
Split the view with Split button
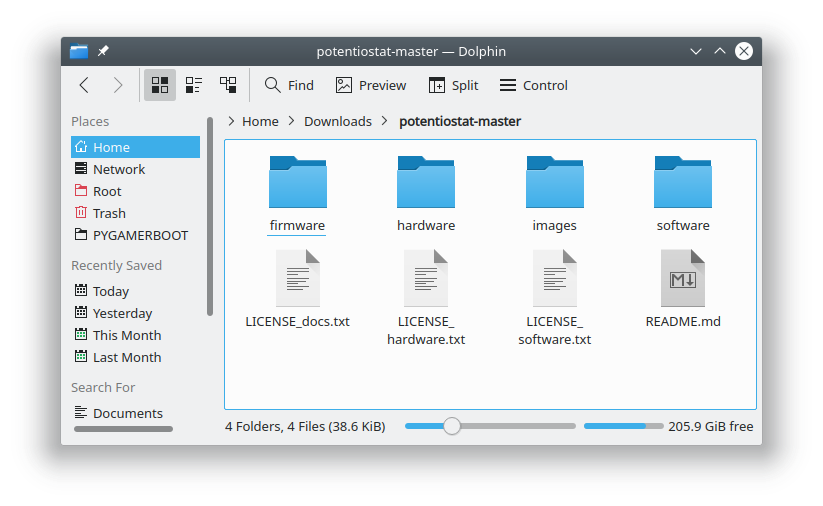click(453, 85)
